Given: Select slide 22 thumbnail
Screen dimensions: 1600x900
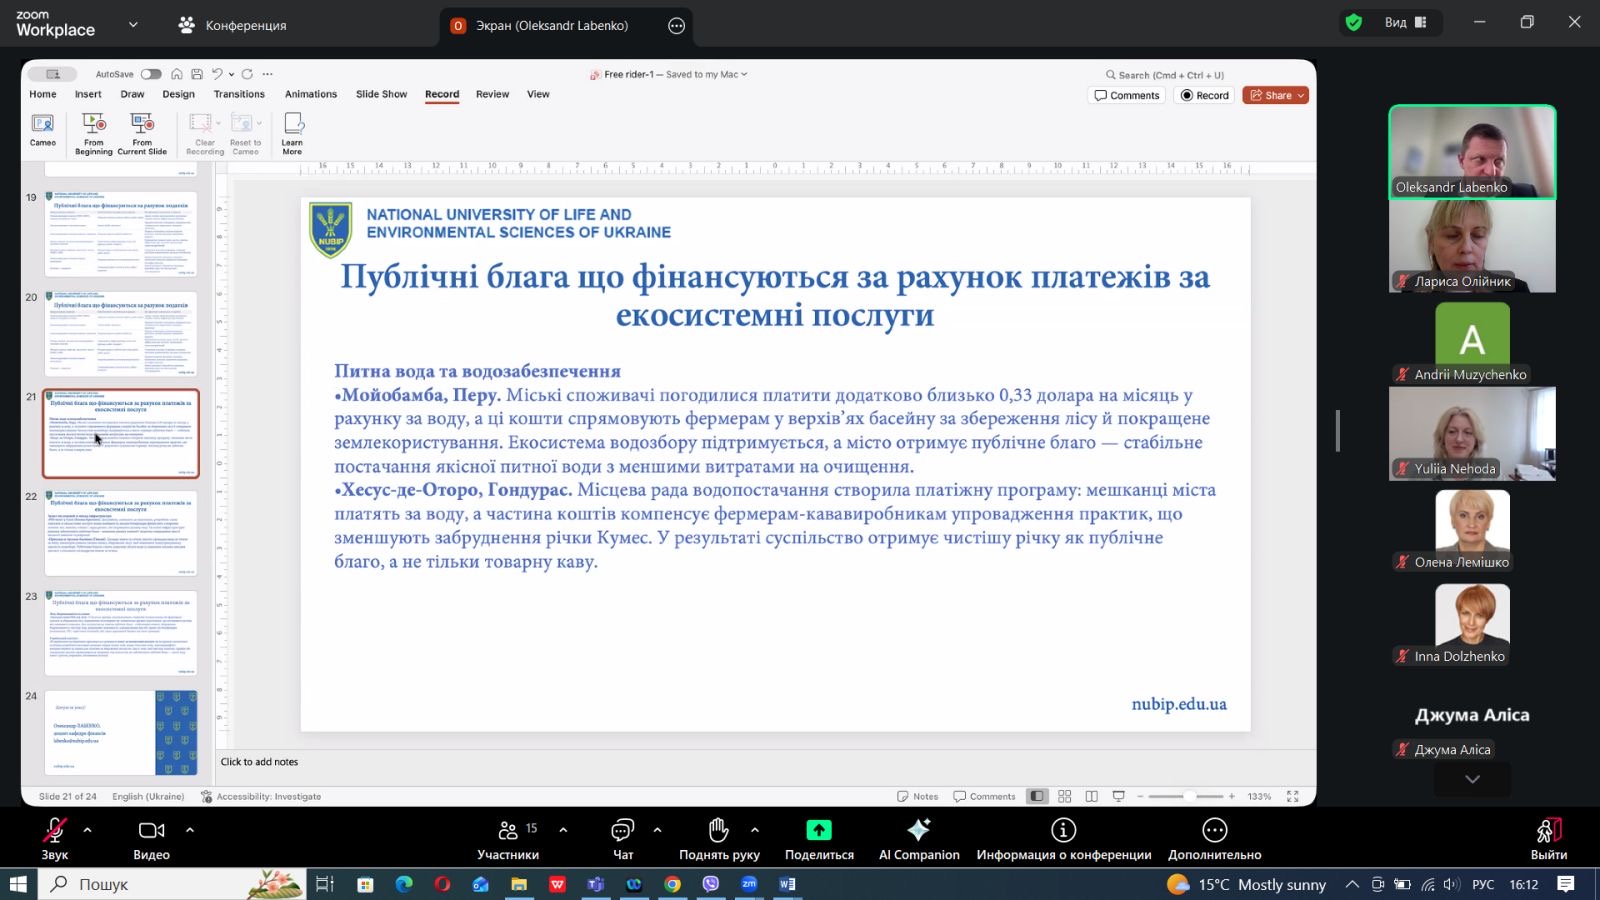Looking at the screenshot, I should [121, 533].
